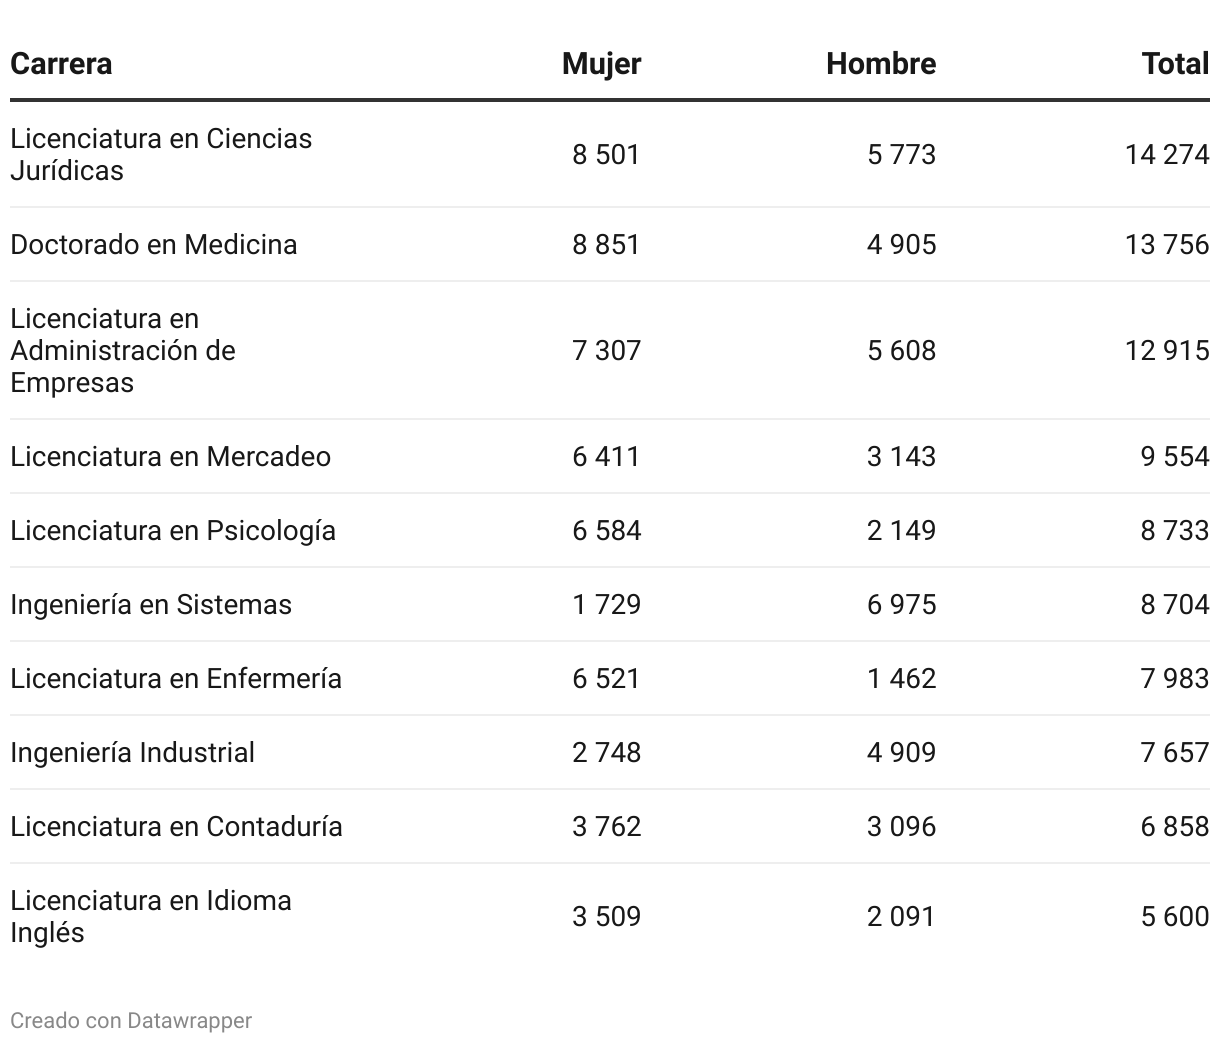
Task: Click Licenciatura en Mercadeo row label
Action: (x=171, y=456)
